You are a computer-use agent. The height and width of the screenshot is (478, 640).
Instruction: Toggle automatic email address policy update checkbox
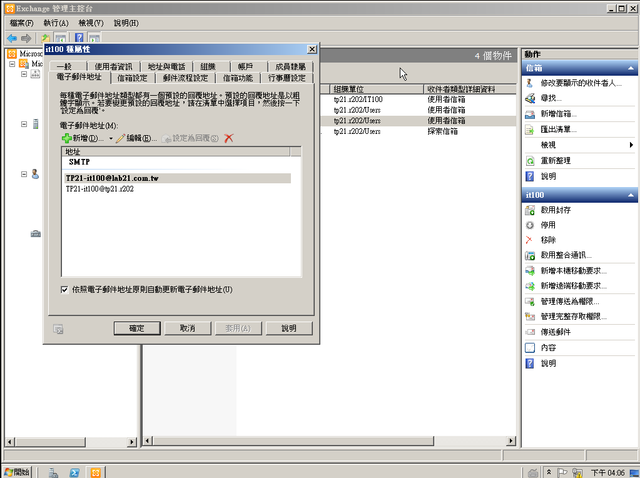point(64,290)
